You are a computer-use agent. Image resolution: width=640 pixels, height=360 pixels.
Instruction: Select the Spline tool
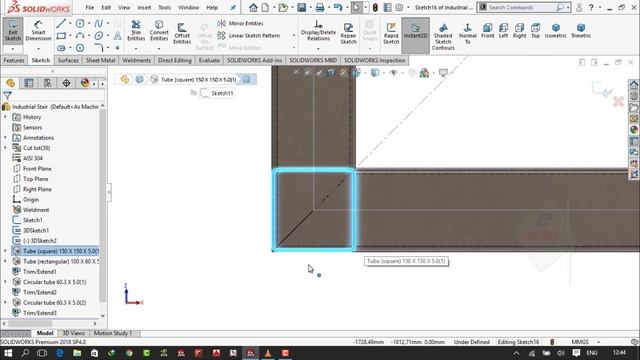(x=98, y=24)
